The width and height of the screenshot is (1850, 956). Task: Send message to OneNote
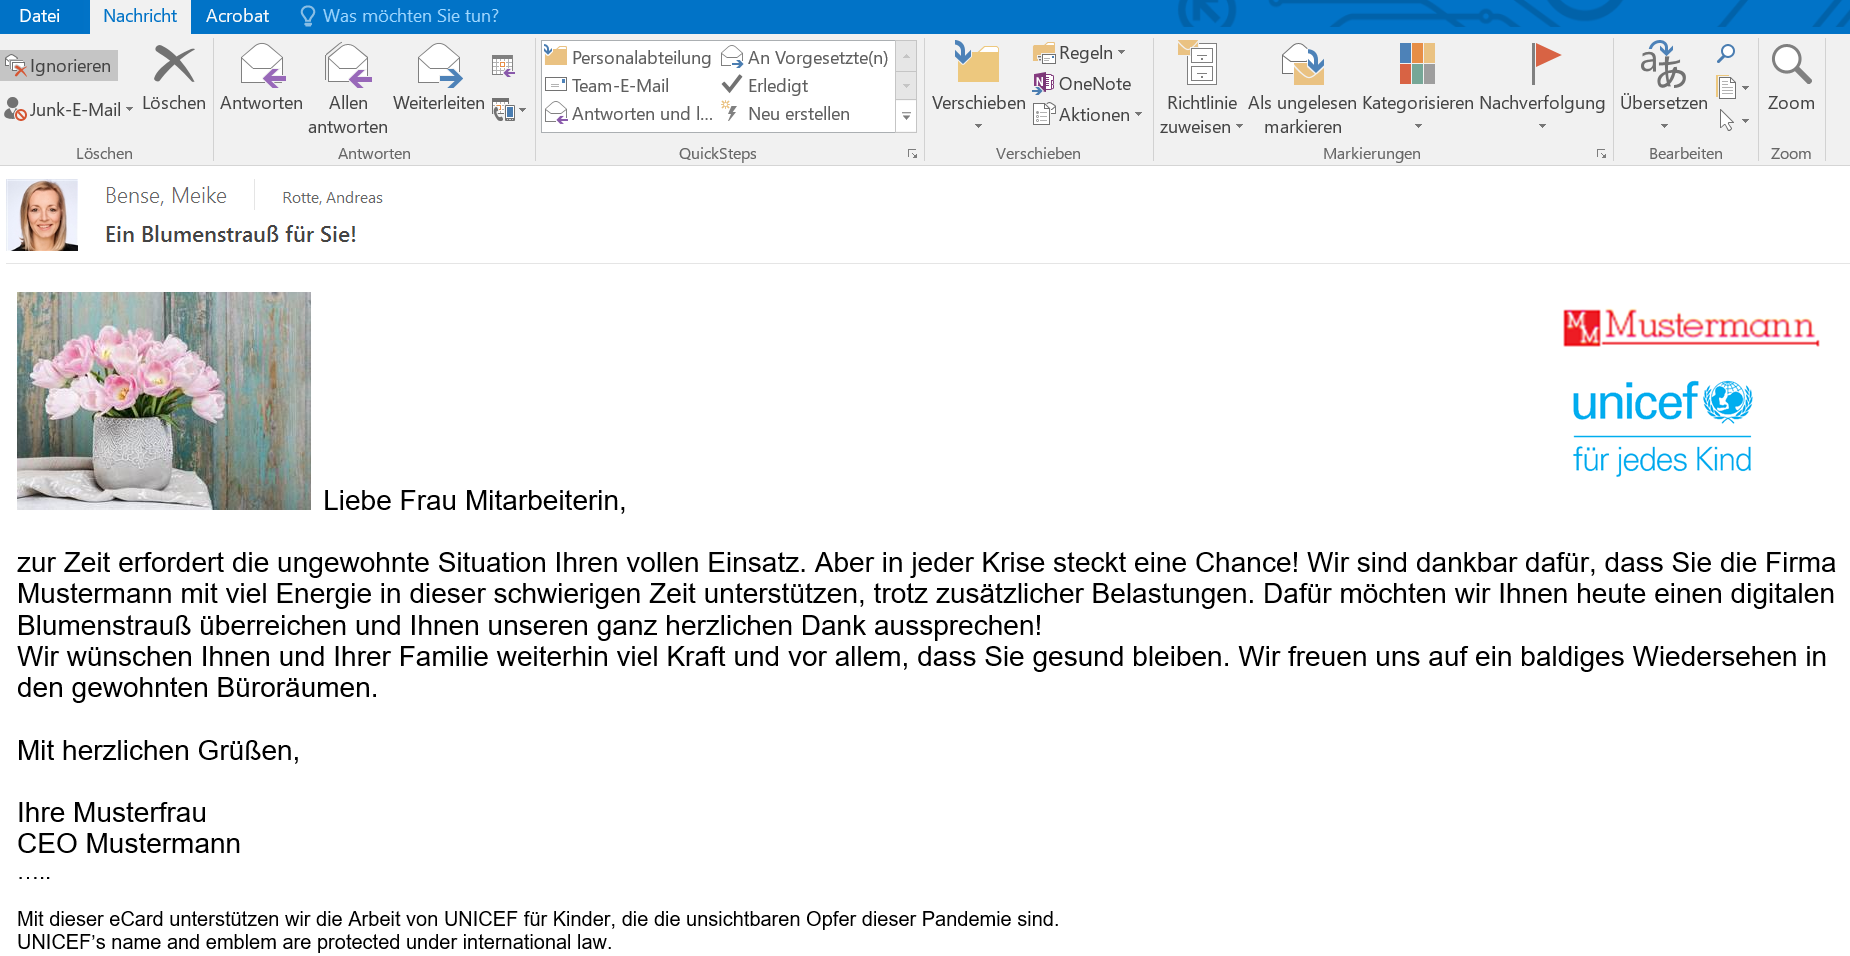1045,83
